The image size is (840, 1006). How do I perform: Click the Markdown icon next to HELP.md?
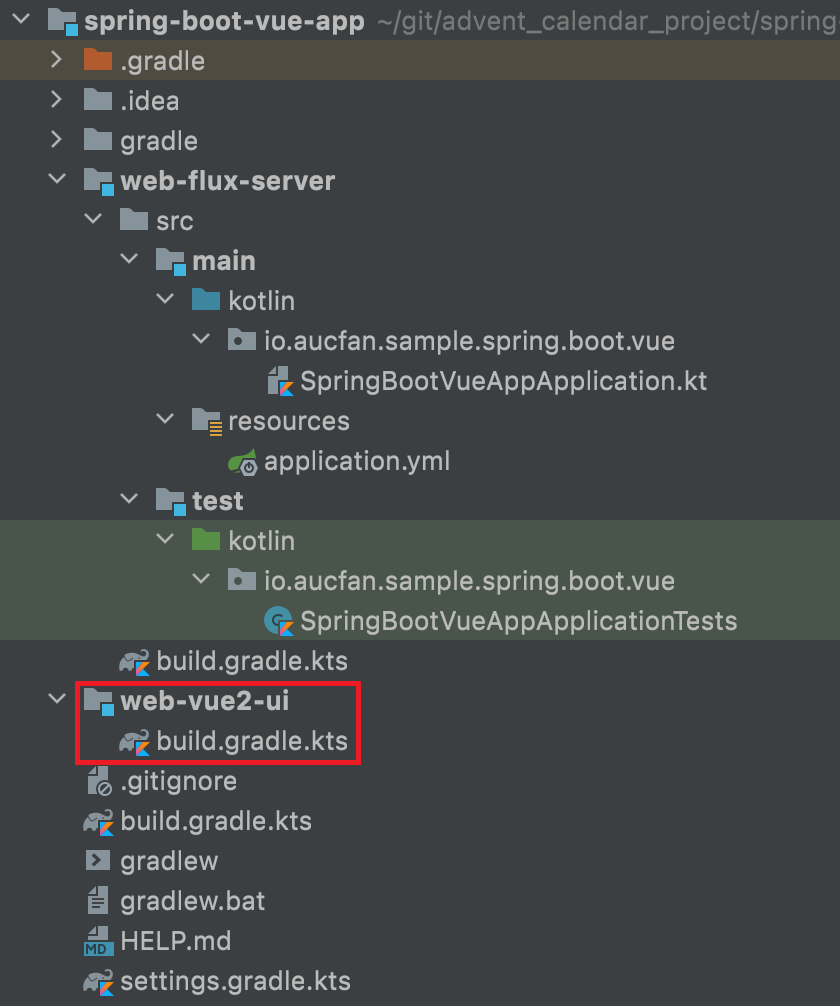click(x=97, y=940)
